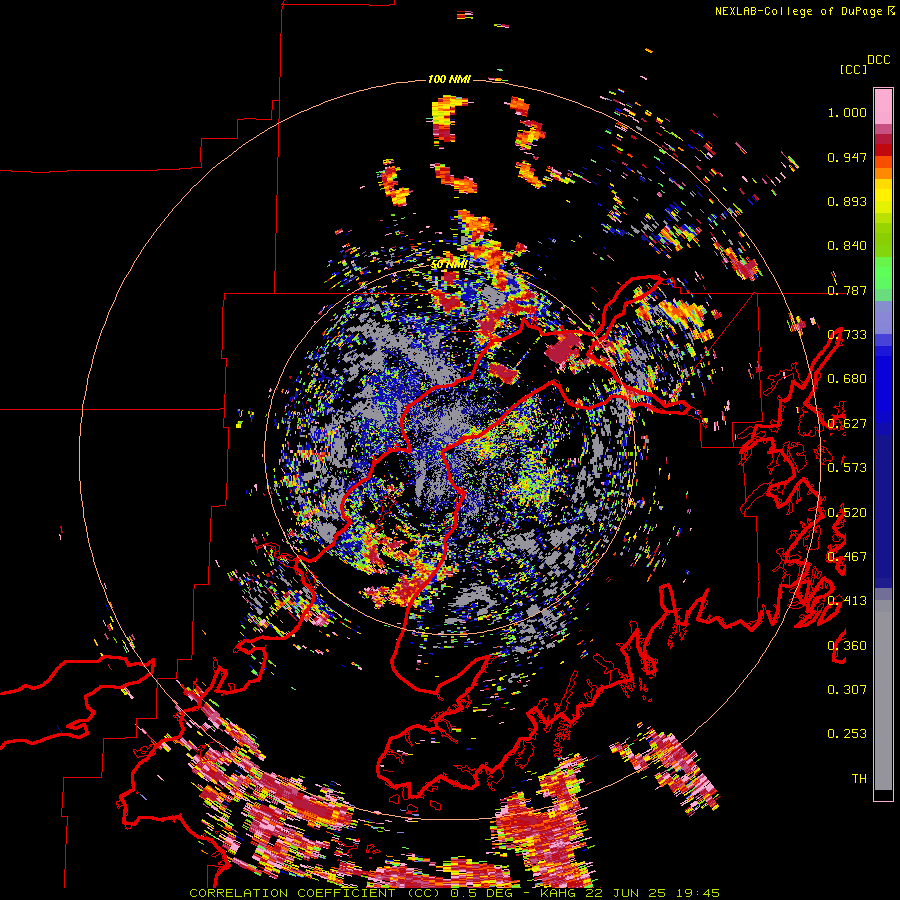The width and height of the screenshot is (900, 900).
Task: Click the 0.733 legend value
Action: point(847,335)
